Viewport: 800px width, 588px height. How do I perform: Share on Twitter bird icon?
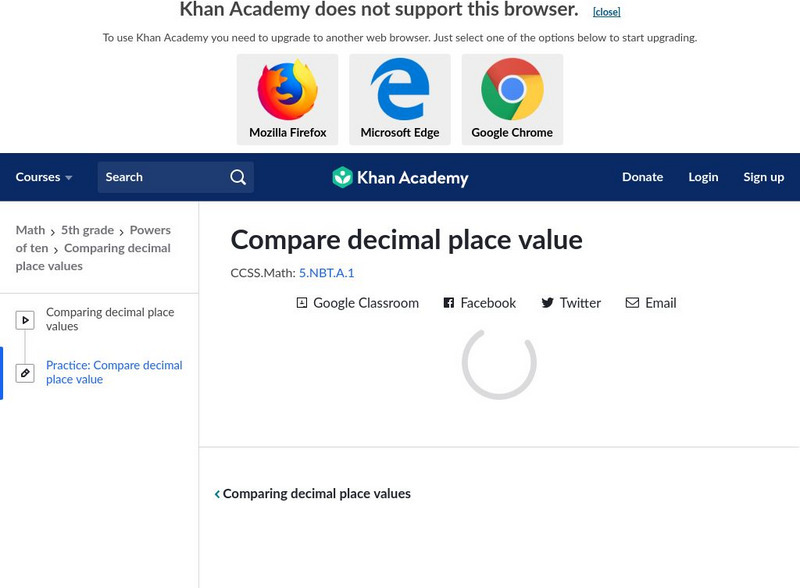[x=547, y=303]
